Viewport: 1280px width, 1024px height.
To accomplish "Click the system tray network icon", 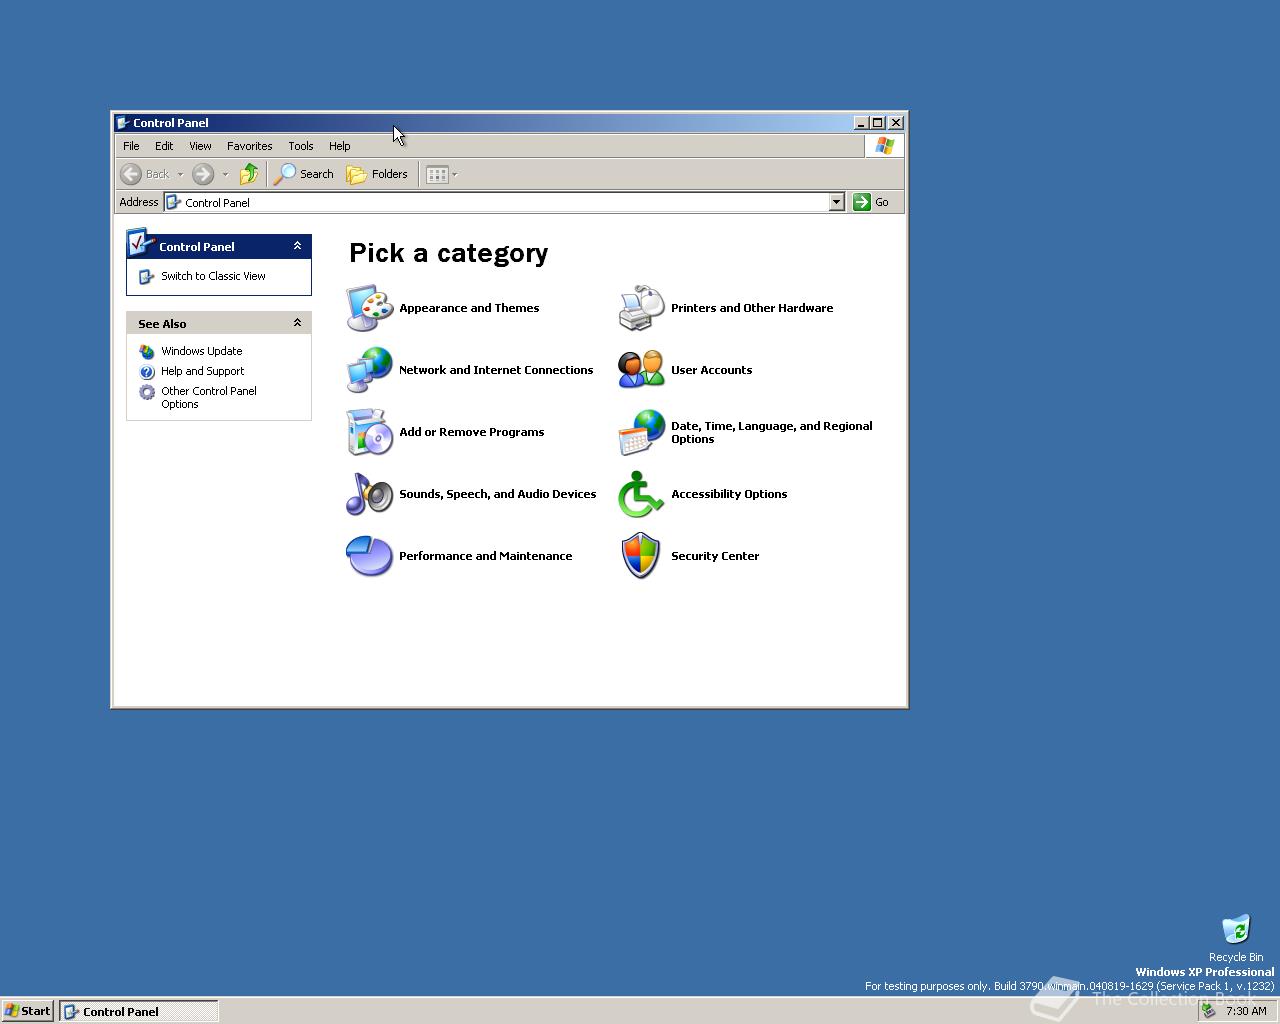I will click(x=1209, y=1011).
